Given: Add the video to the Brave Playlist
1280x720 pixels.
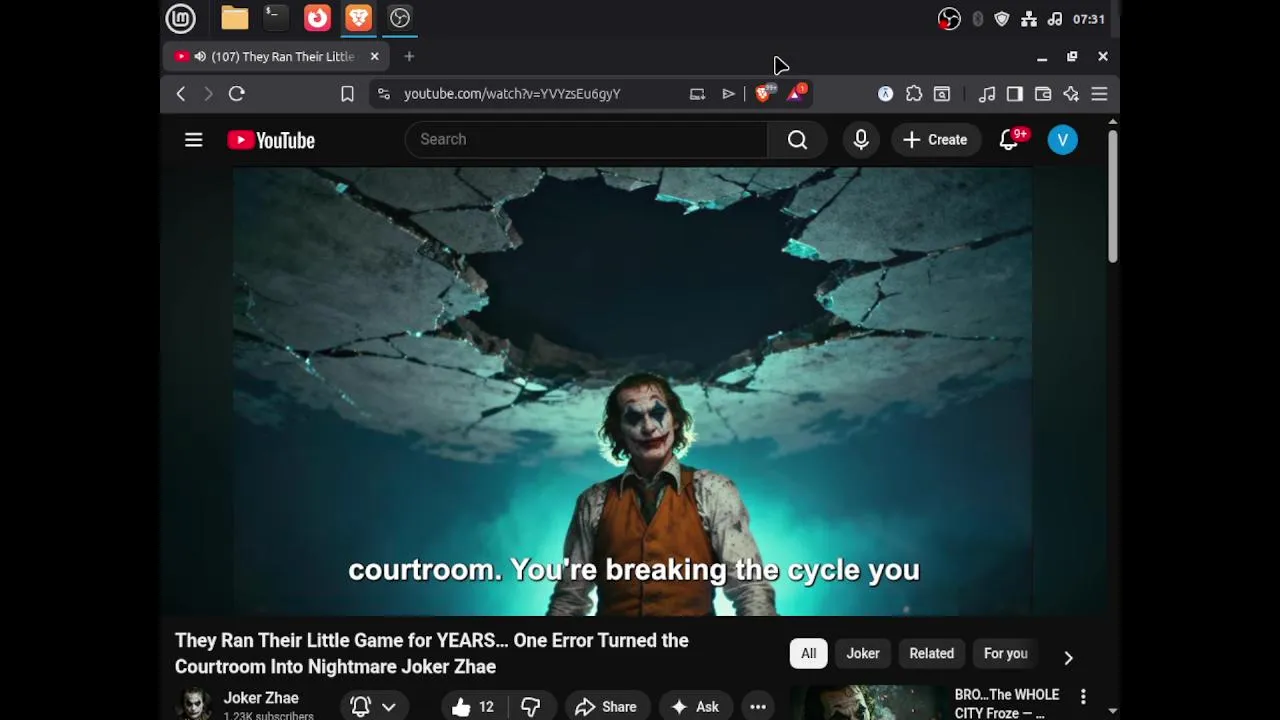Looking at the screenshot, I should (728, 94).
